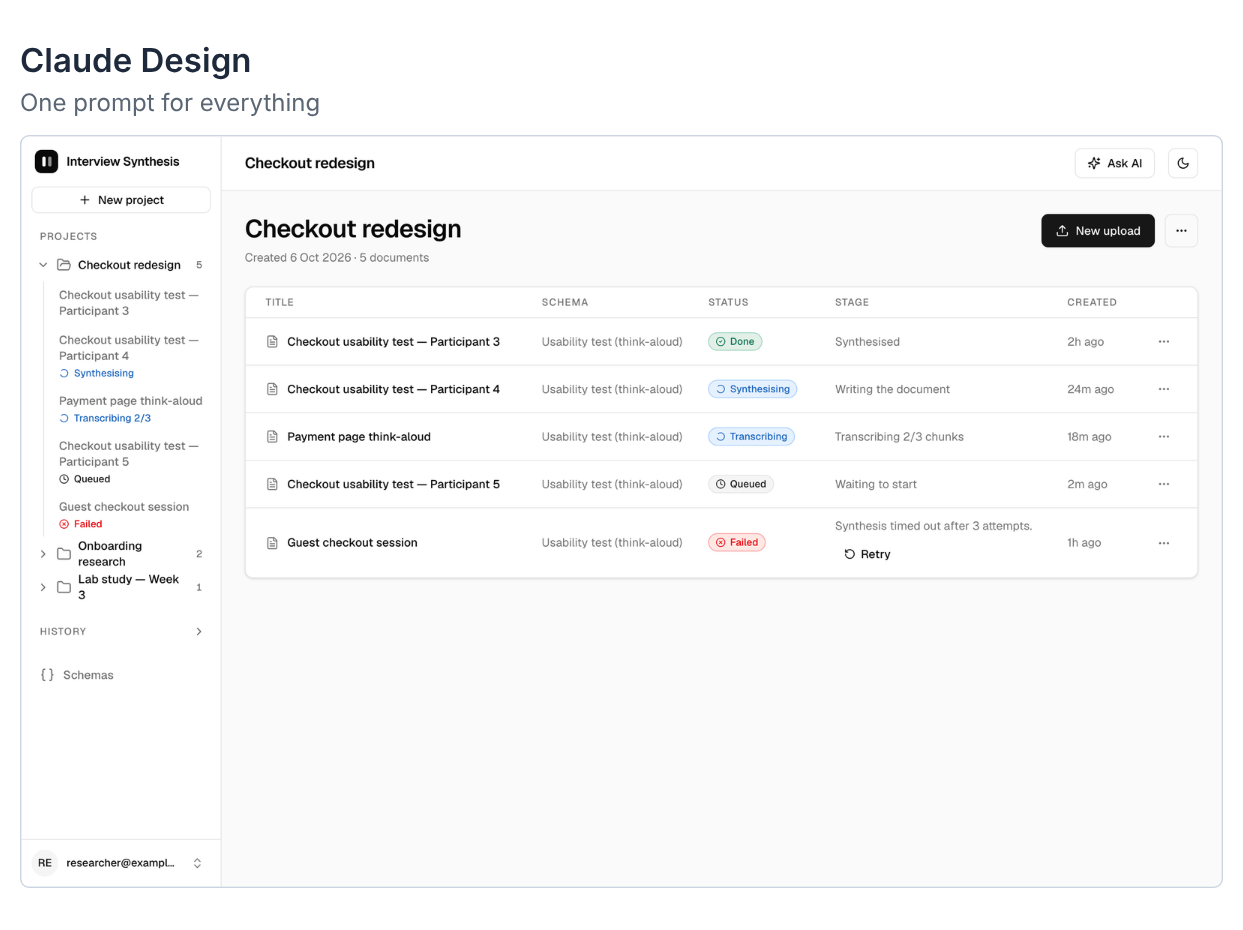Select the Checkout redesign folder in sidebar
Viewport: 1243px width, 930px height.
click(121, 265)
